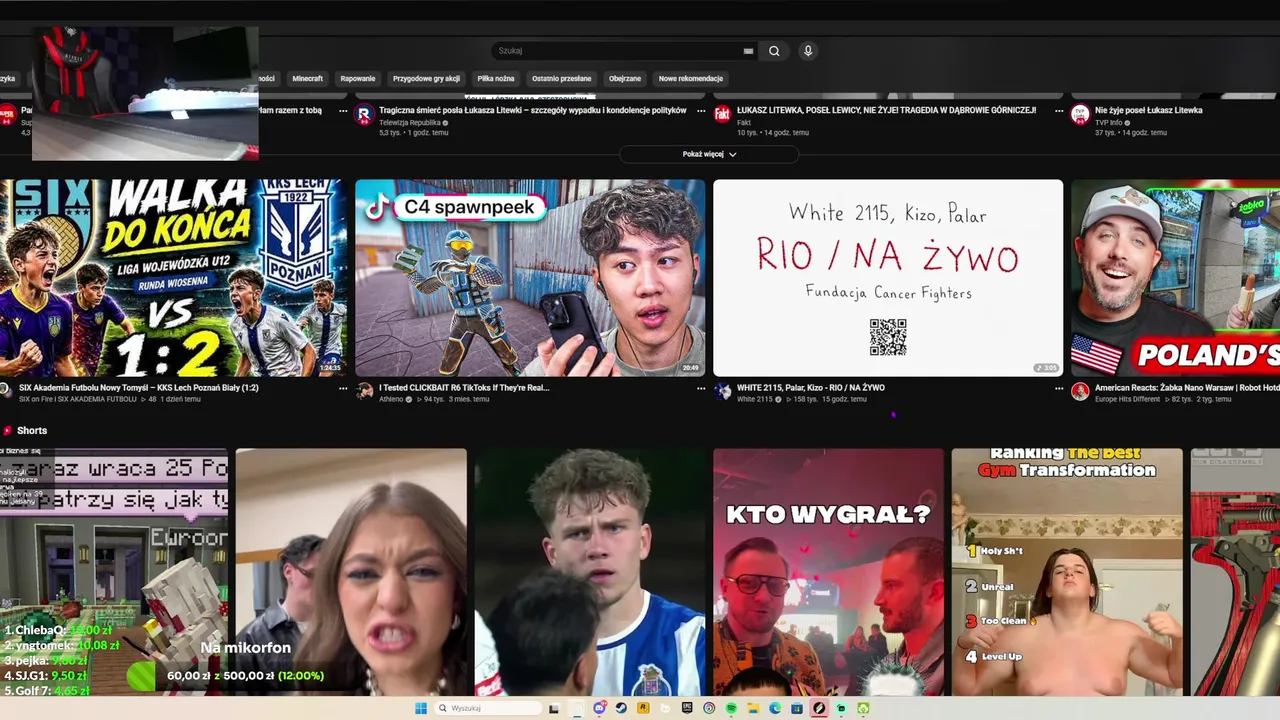
Task: Open options menu for WHITE 2115 RIO video
Action: 1059,388
